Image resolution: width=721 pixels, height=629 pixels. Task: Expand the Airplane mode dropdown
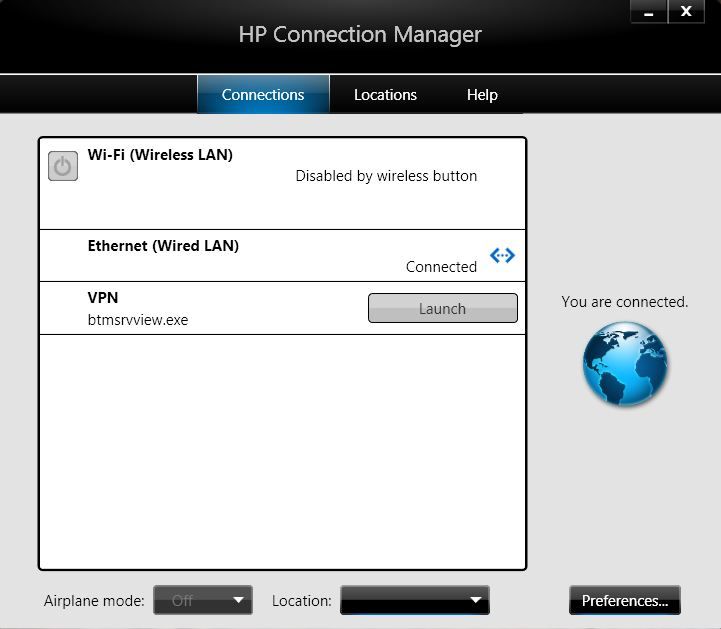coord(203,600)
